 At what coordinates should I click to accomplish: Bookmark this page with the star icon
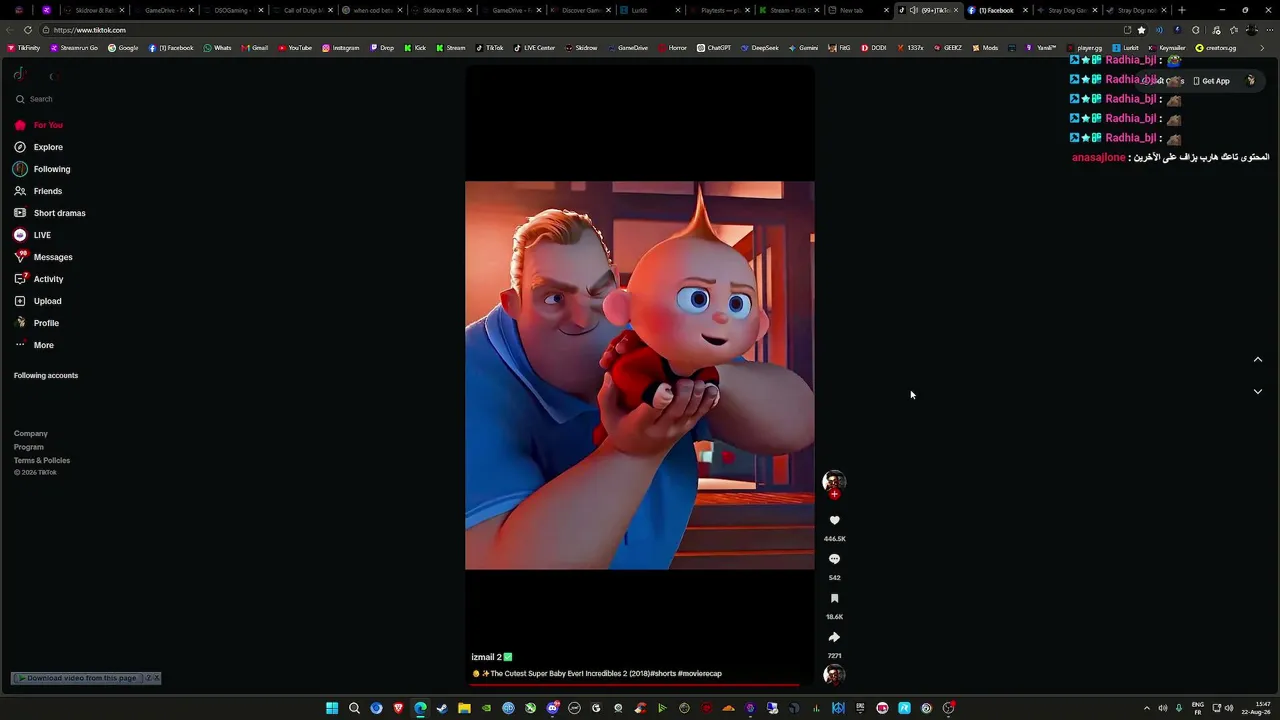[1142, 30]
